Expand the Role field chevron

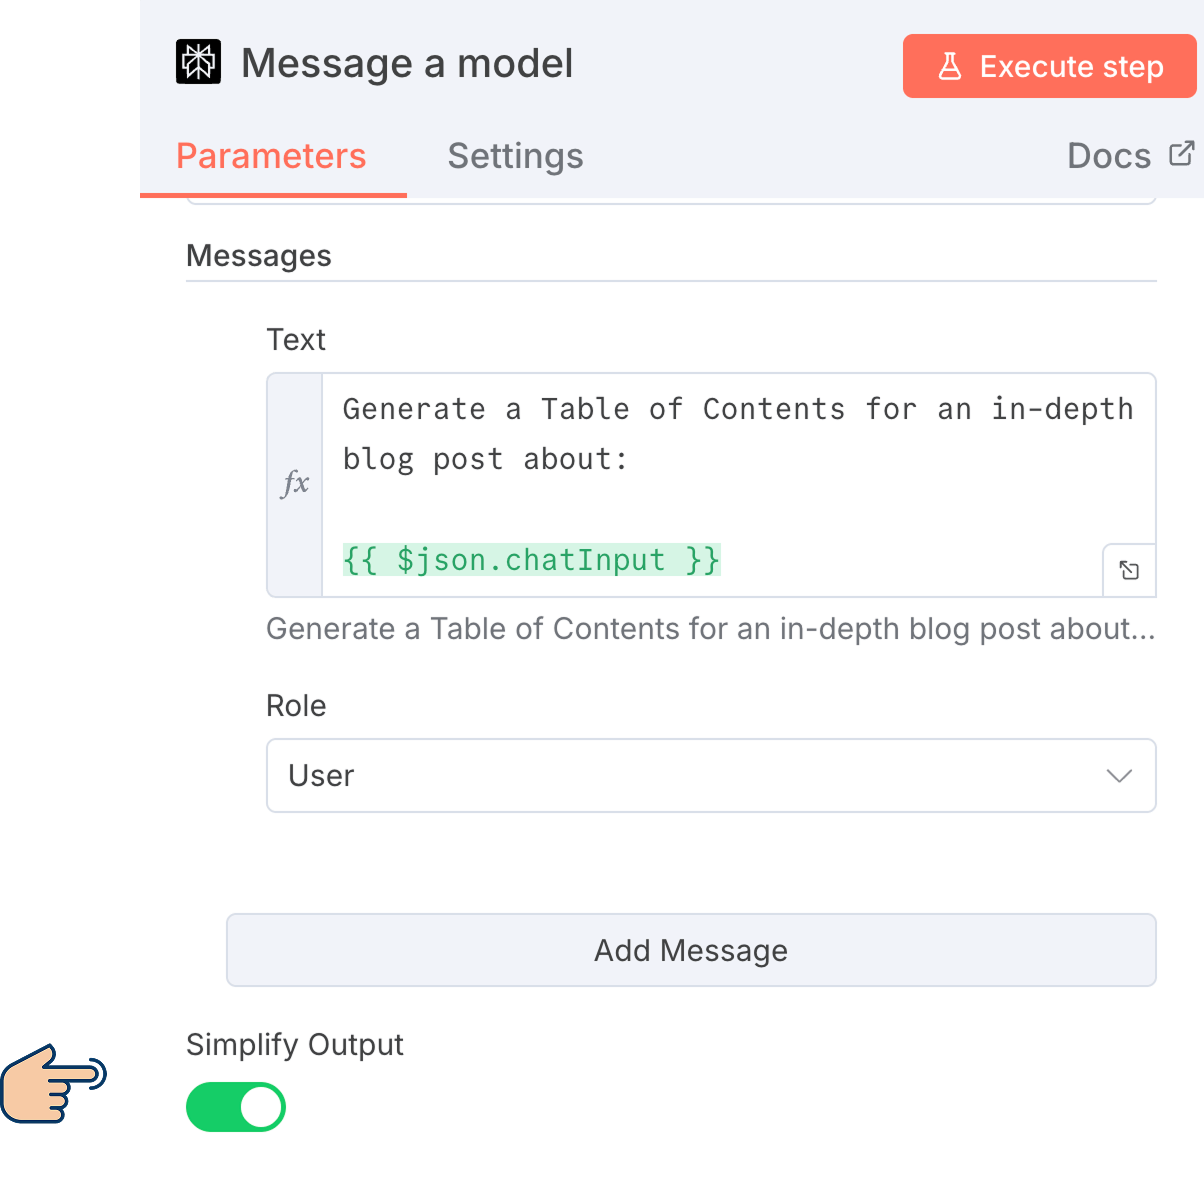tap(1120, 775)
